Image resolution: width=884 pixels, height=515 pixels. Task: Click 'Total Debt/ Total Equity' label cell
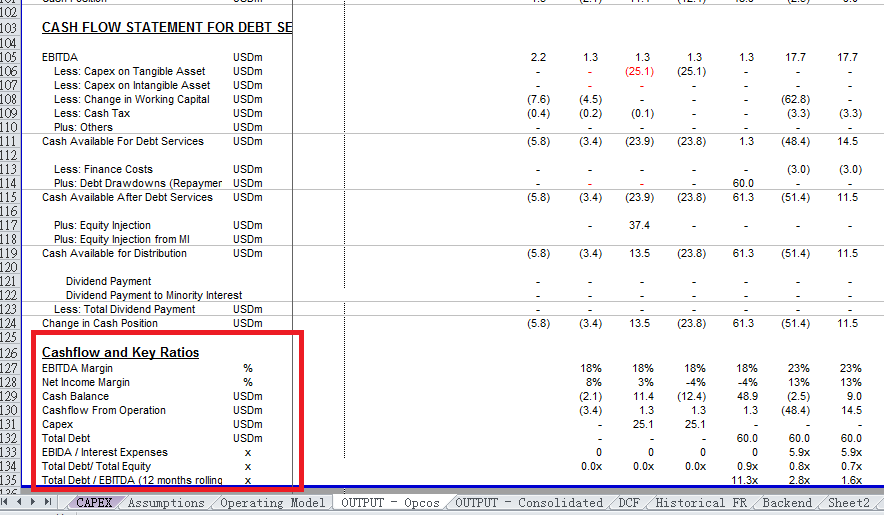(x=96, y=466)
